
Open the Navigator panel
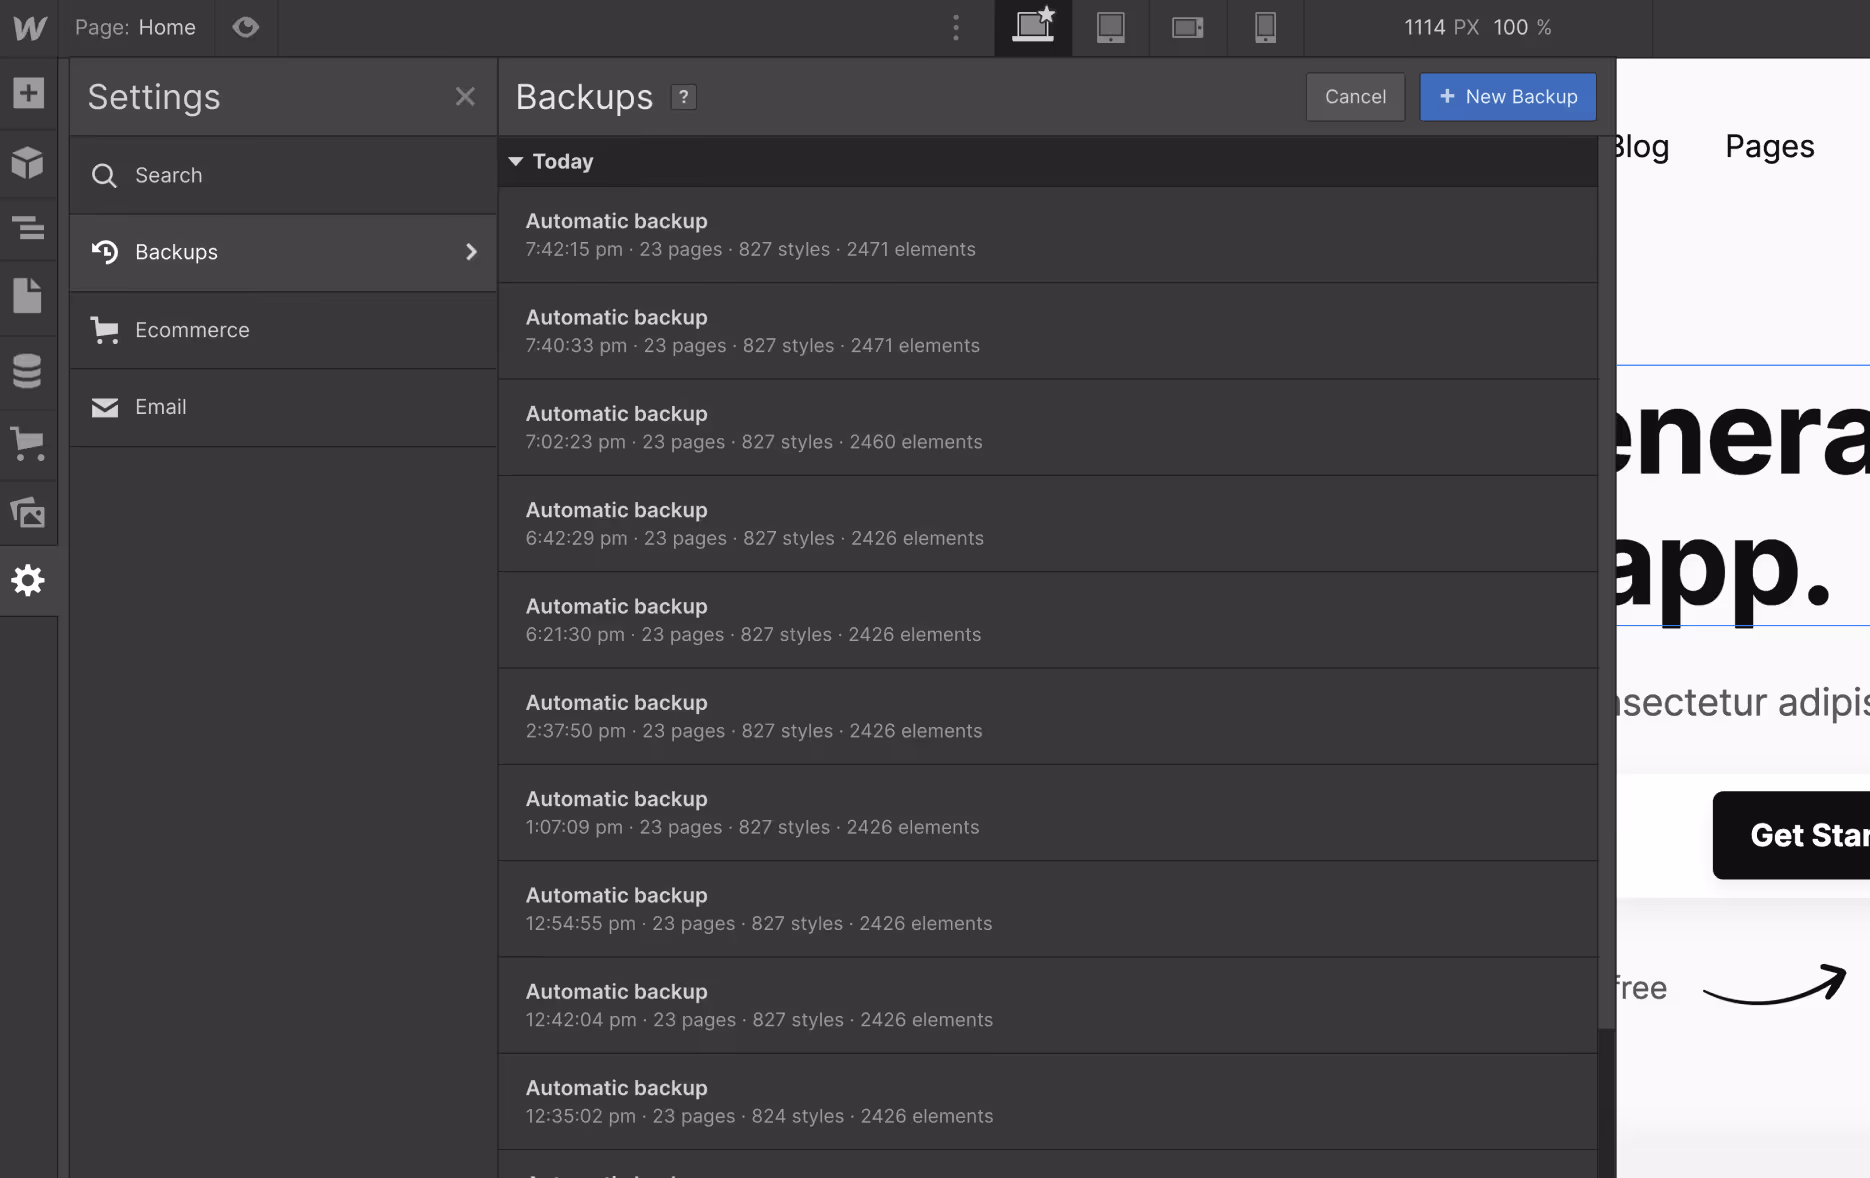(x=28, y=229)
